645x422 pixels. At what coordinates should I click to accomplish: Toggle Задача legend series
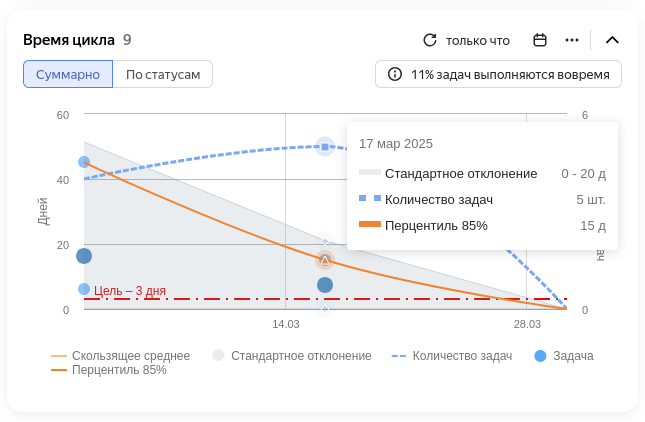coord(564,356)
